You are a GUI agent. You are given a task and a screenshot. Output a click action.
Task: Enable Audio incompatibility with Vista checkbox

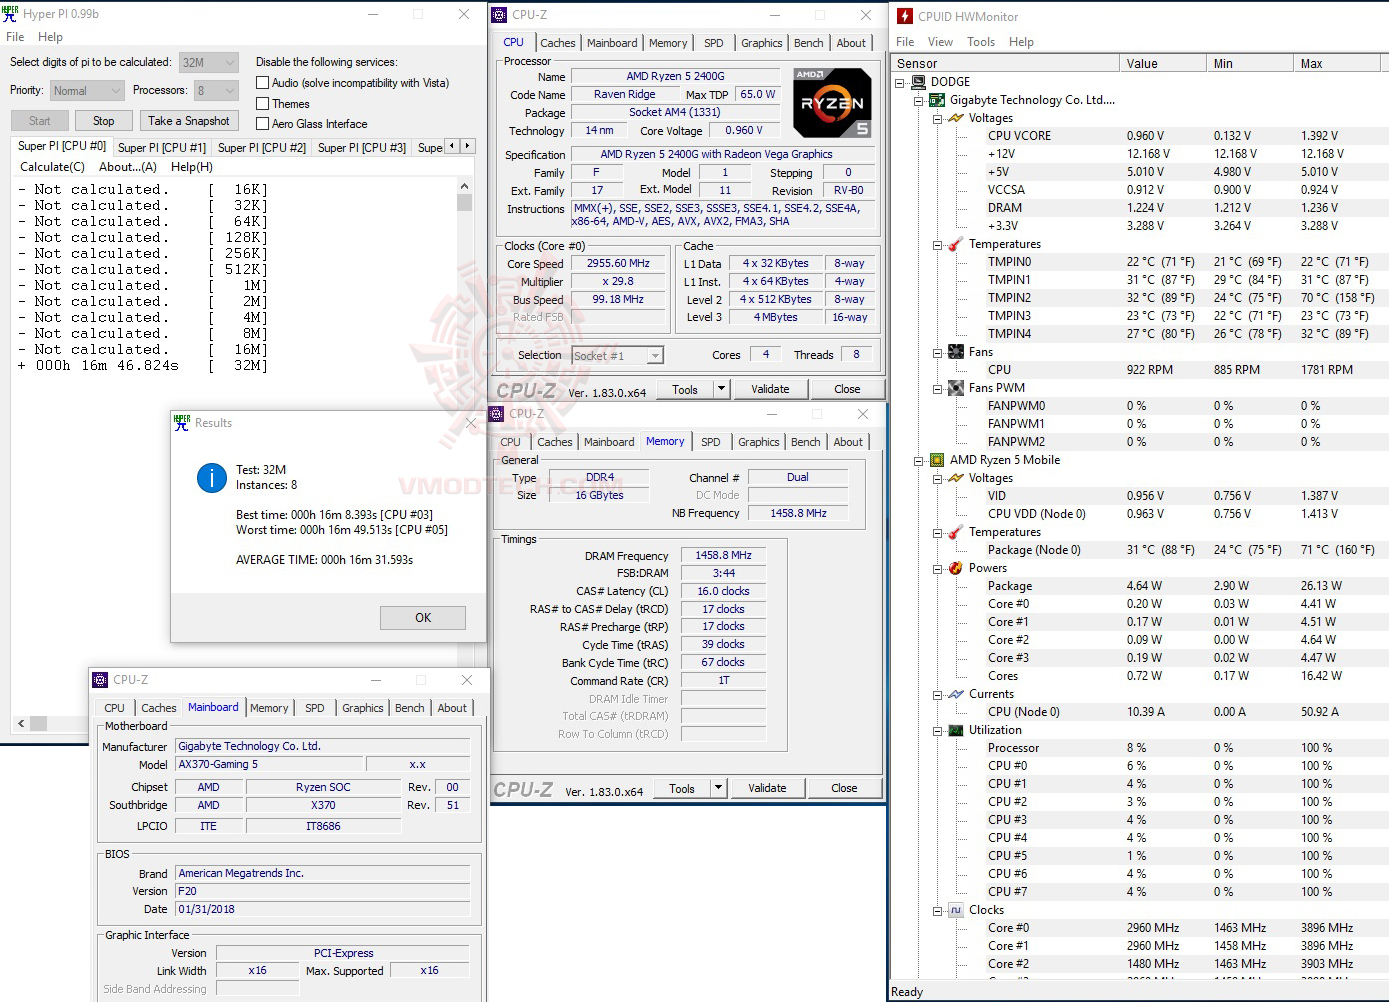point(263,83)
